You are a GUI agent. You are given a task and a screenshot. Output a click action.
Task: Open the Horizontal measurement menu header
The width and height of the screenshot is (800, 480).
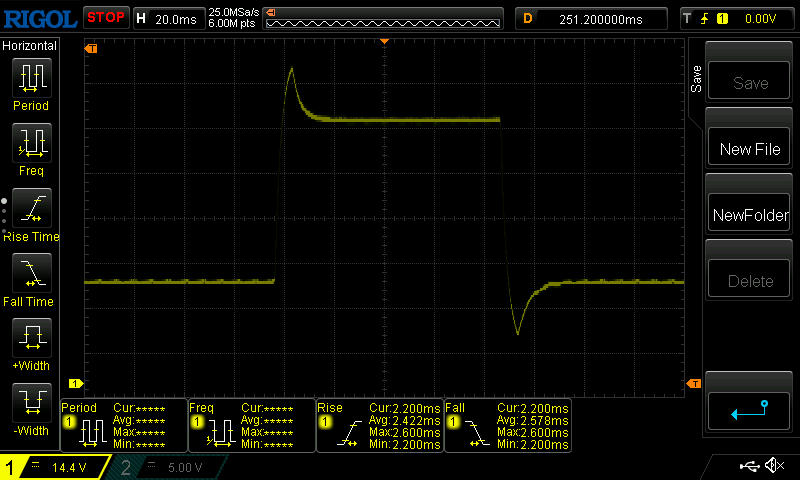point(30,46)
